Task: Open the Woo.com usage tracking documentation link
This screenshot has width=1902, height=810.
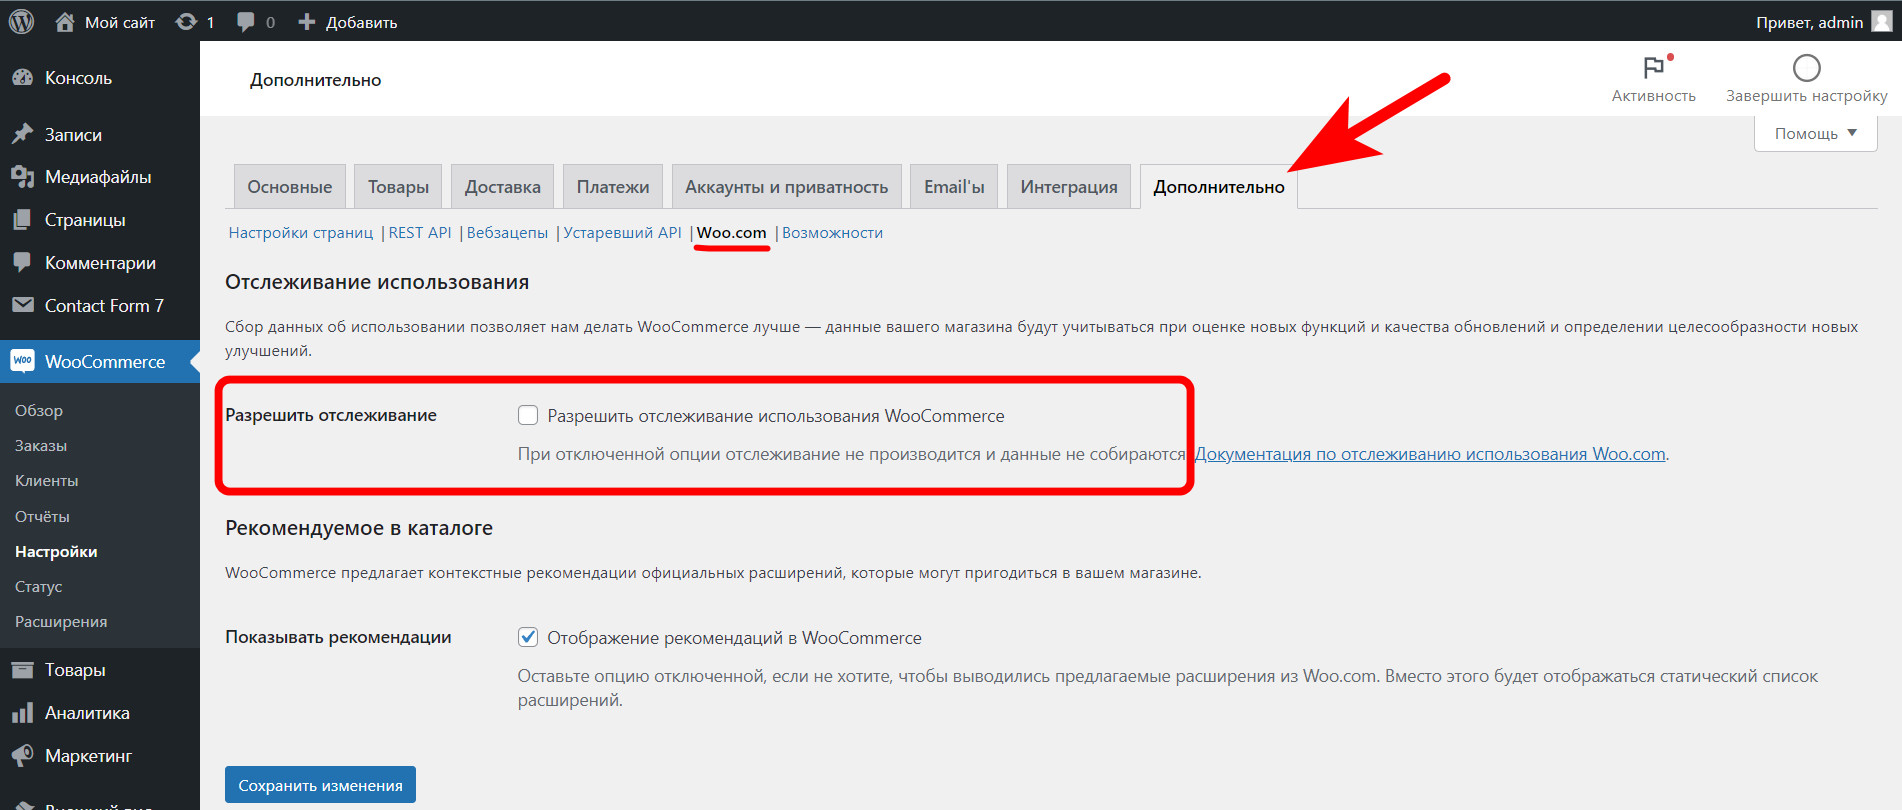Action: tap(1430, 454)
